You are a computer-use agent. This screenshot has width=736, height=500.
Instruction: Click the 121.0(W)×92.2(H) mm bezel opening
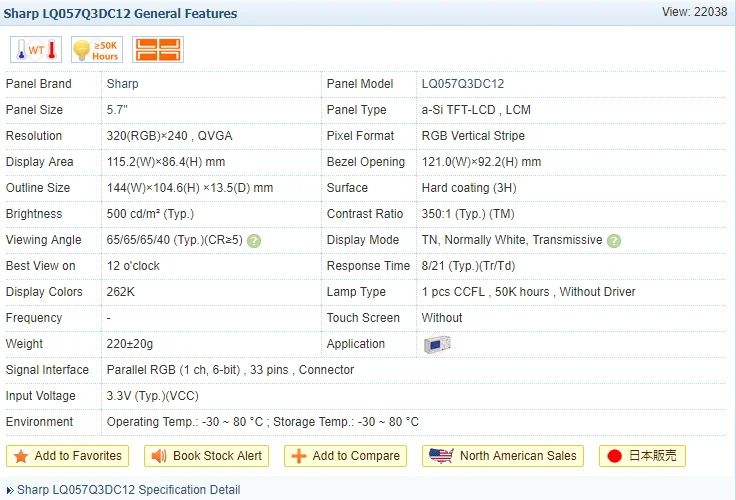pyautogui.click(x=481, y=162)
